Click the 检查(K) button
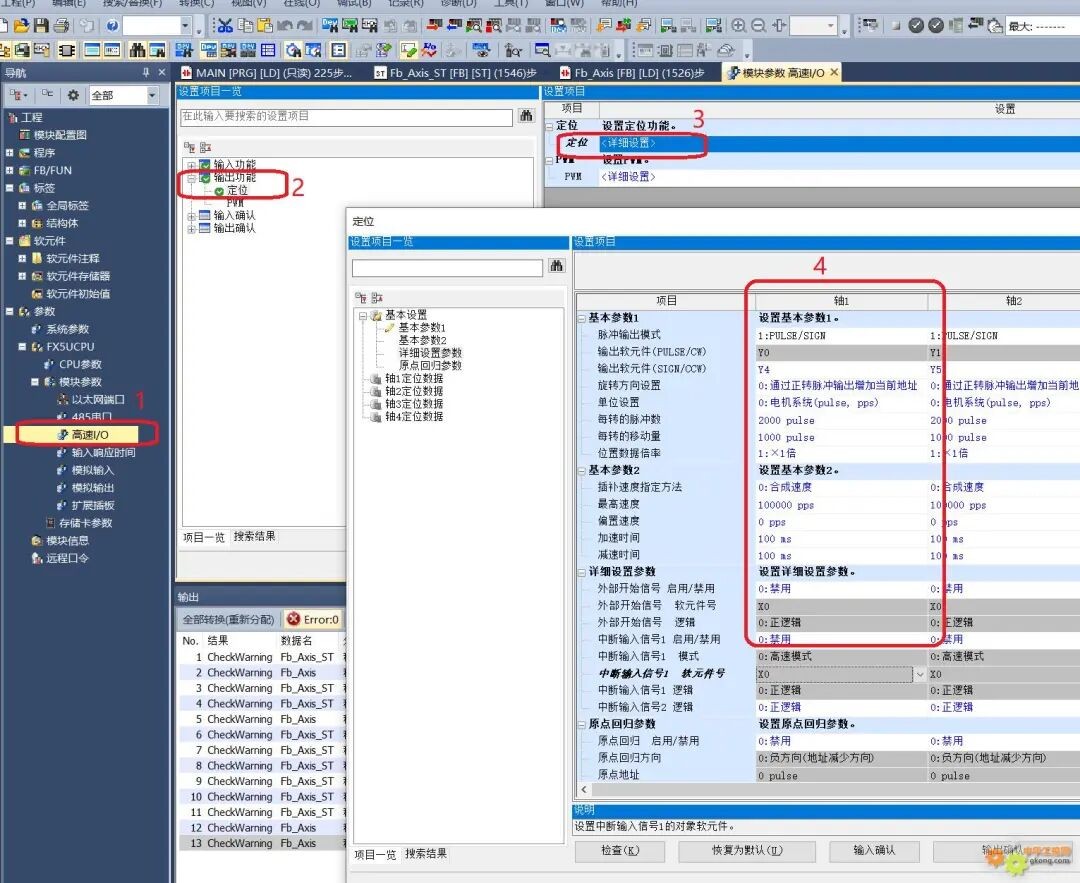Screen dimensions: 1080x883 pyautogui.click(x=619, y=851)
